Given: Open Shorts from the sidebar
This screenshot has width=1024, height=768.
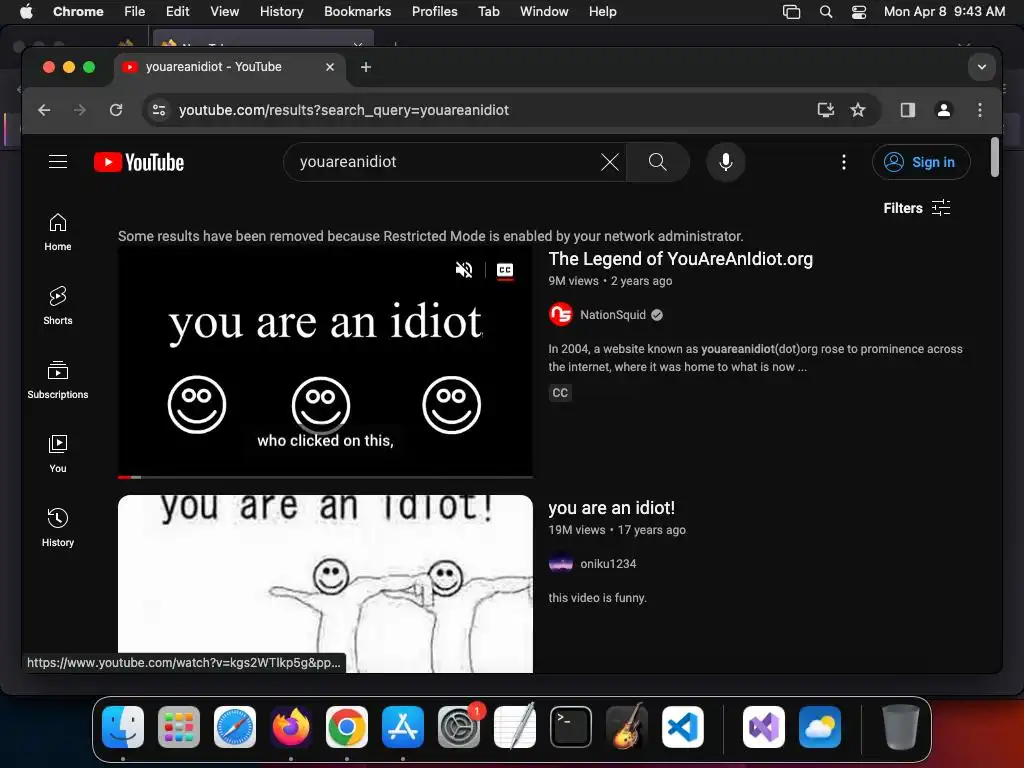Looking at the screenshot, I should click(58, 306).
